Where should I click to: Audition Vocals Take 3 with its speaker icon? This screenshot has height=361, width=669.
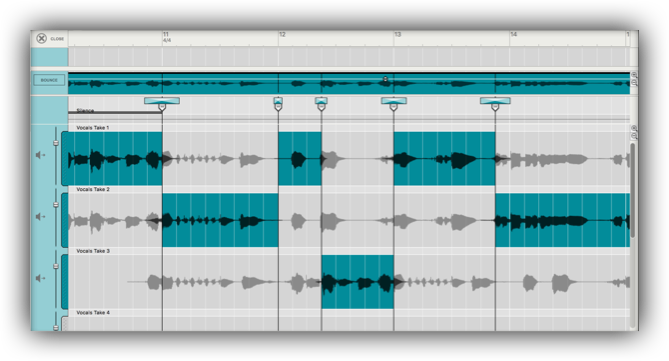coord(40,278)
